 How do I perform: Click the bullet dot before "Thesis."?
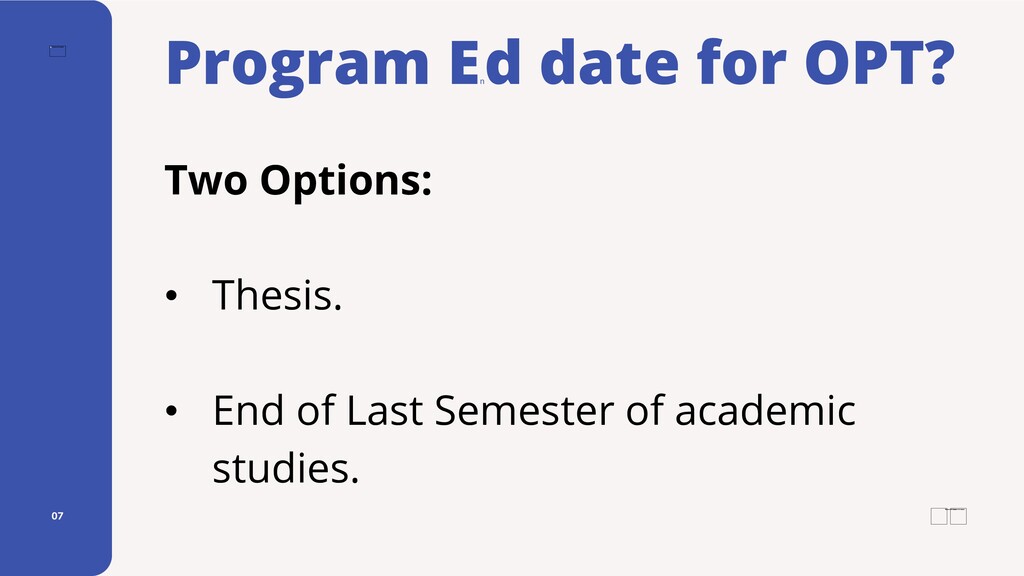coord(171,297)
